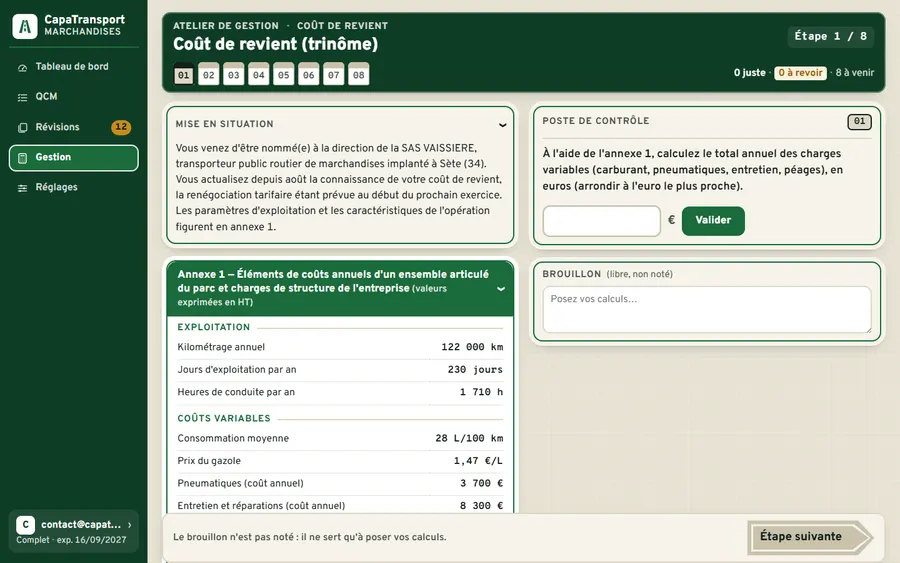
Task: Jump to step 02
Action: click(x=208, y=74)
